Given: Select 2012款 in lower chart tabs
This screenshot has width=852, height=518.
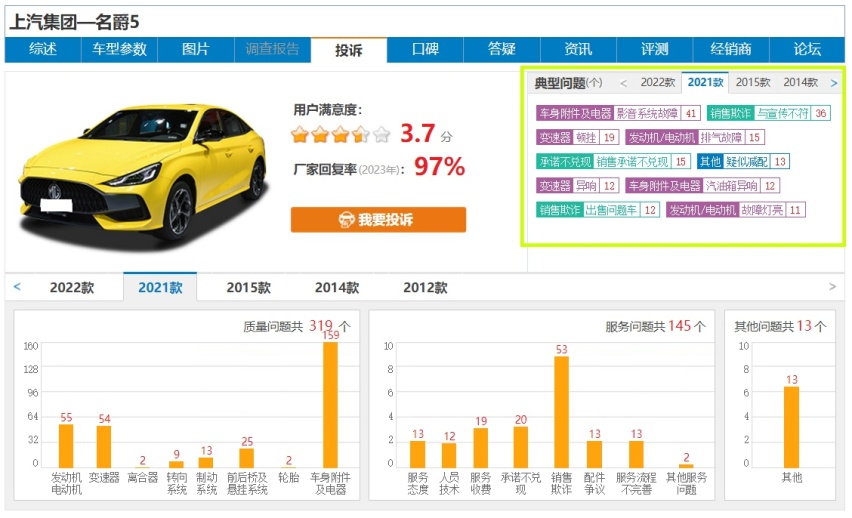Looking at the screenshot, I should pyautogui.click(x=425, y=288).
